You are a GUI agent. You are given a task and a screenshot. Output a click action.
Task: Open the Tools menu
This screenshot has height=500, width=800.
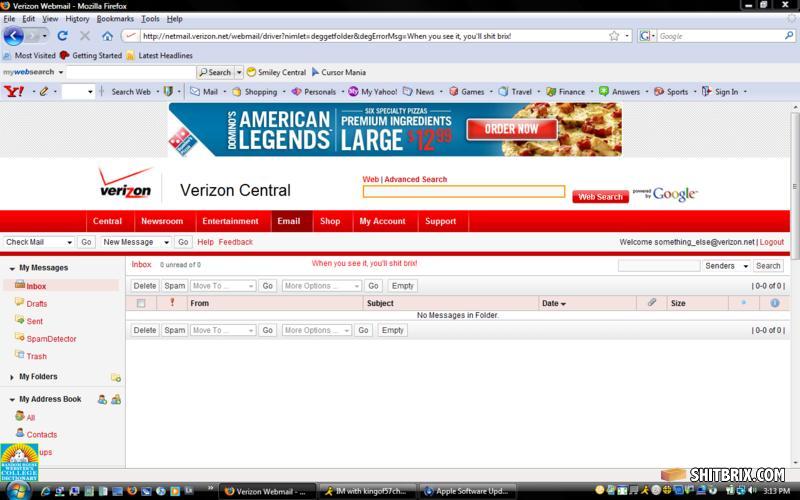(150, 19)
